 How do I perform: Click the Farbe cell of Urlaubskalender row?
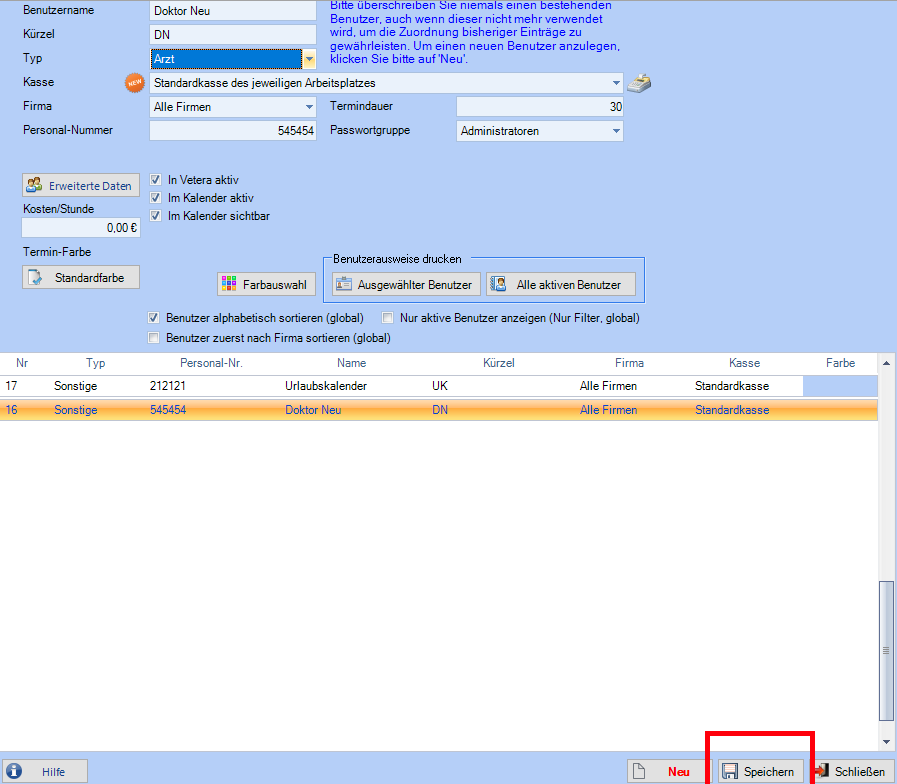pos(840,385)
